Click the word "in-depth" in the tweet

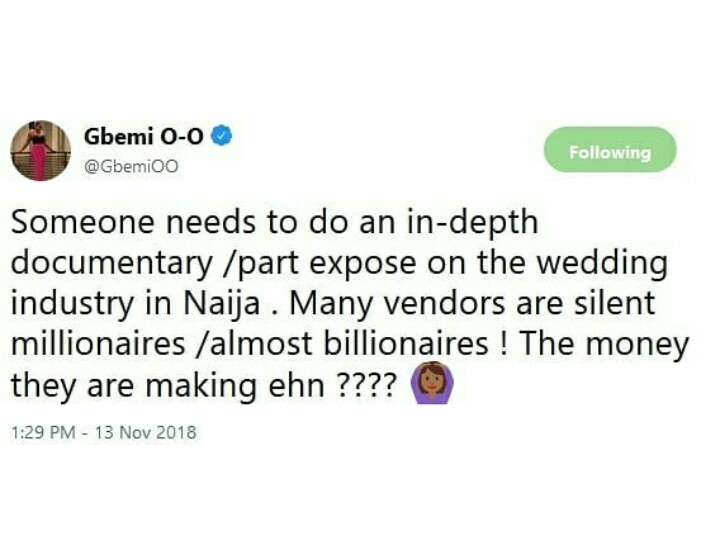pyautogui.click(x=471, y=222)
